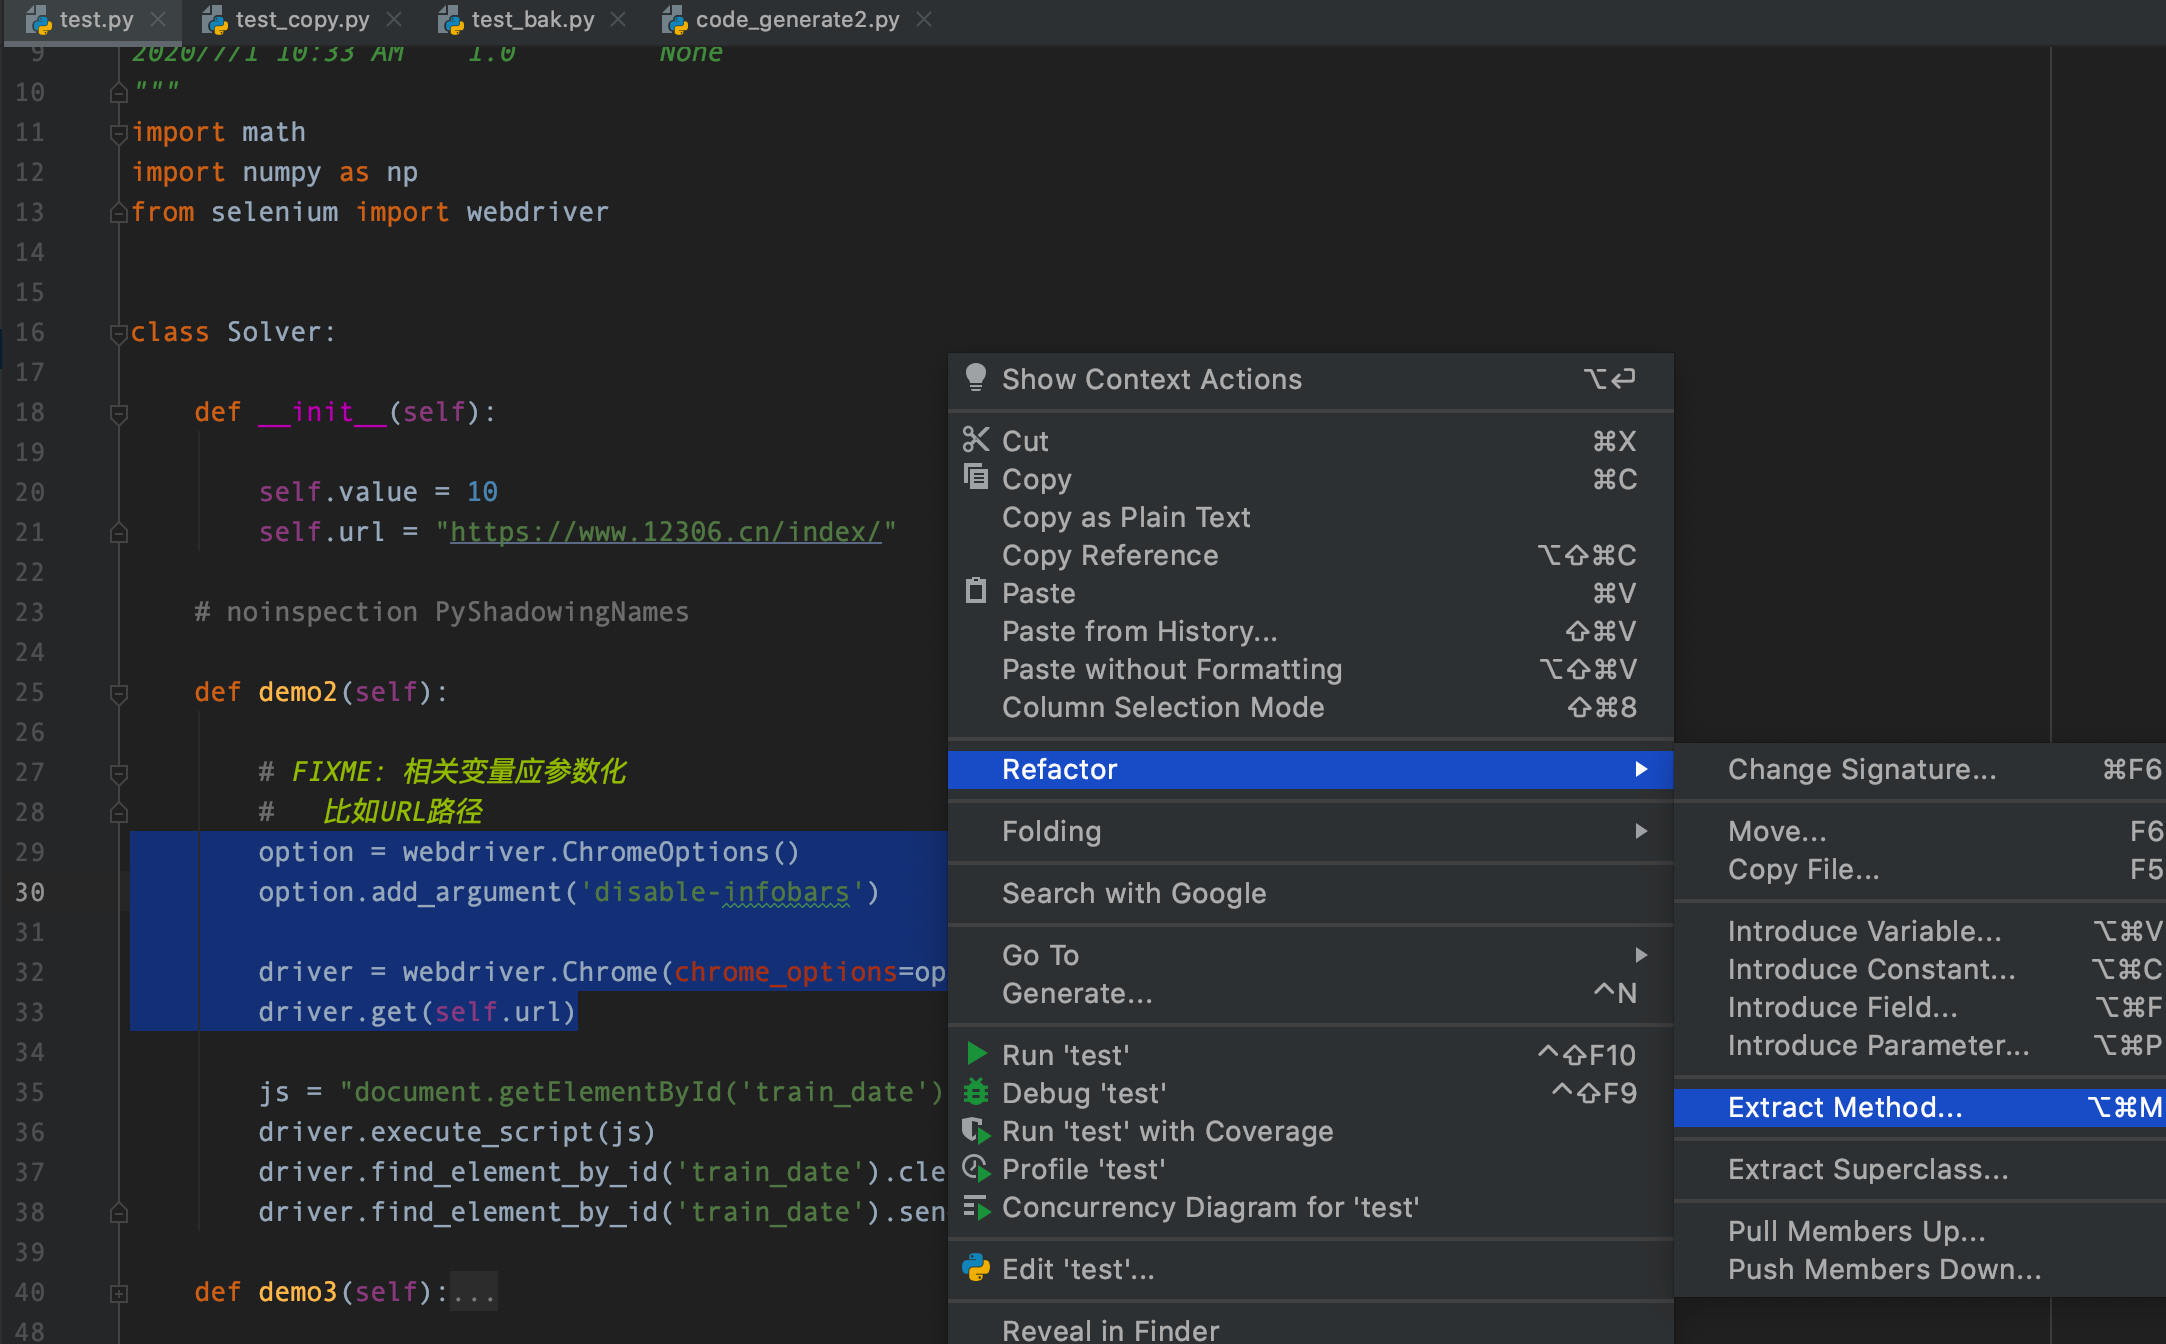Click 'self.value = 10' on line 20
2166x1344 pixels.
(378, 492)
